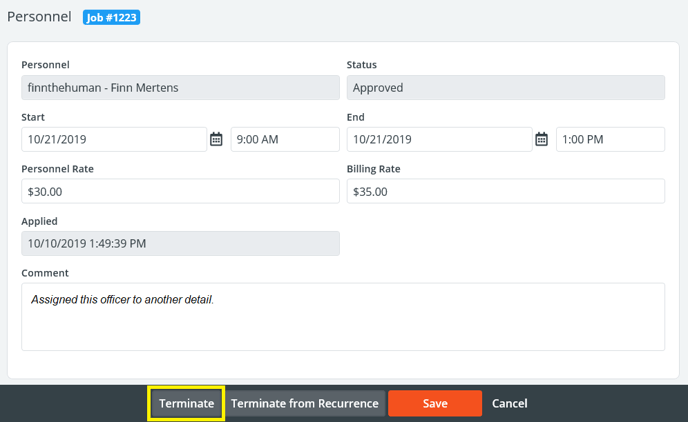Image resolution: width=688 pixels, height=422 pixels.
Task: Edit the 9:00 AM start time field
Action: 285,140
